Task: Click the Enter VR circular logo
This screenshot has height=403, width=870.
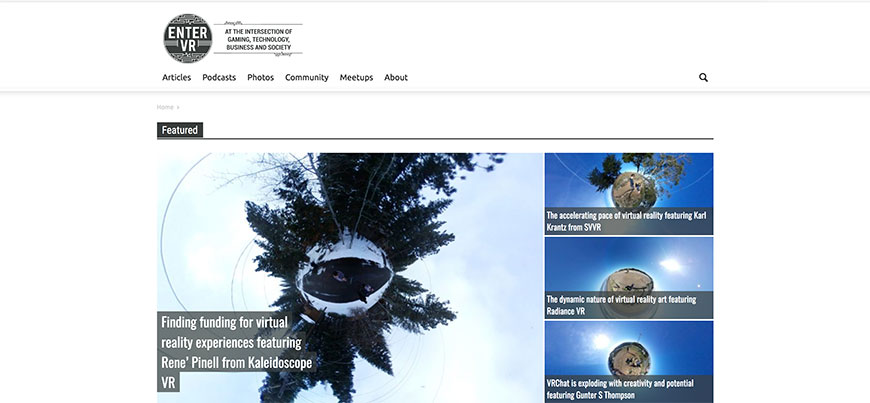Action: 187,39
